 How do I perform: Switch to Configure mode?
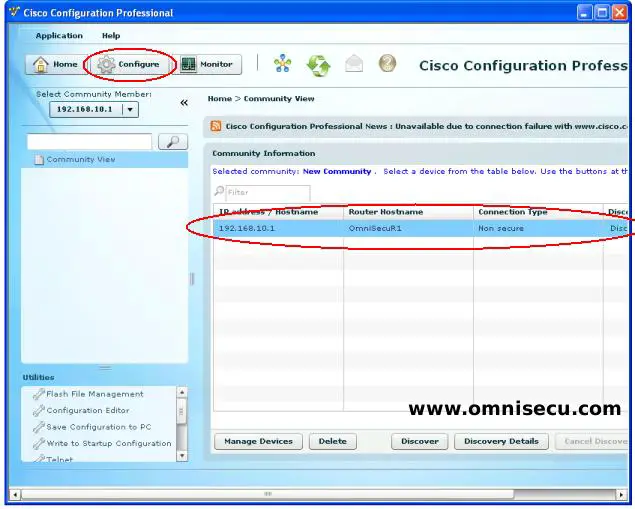click(130, 64)
